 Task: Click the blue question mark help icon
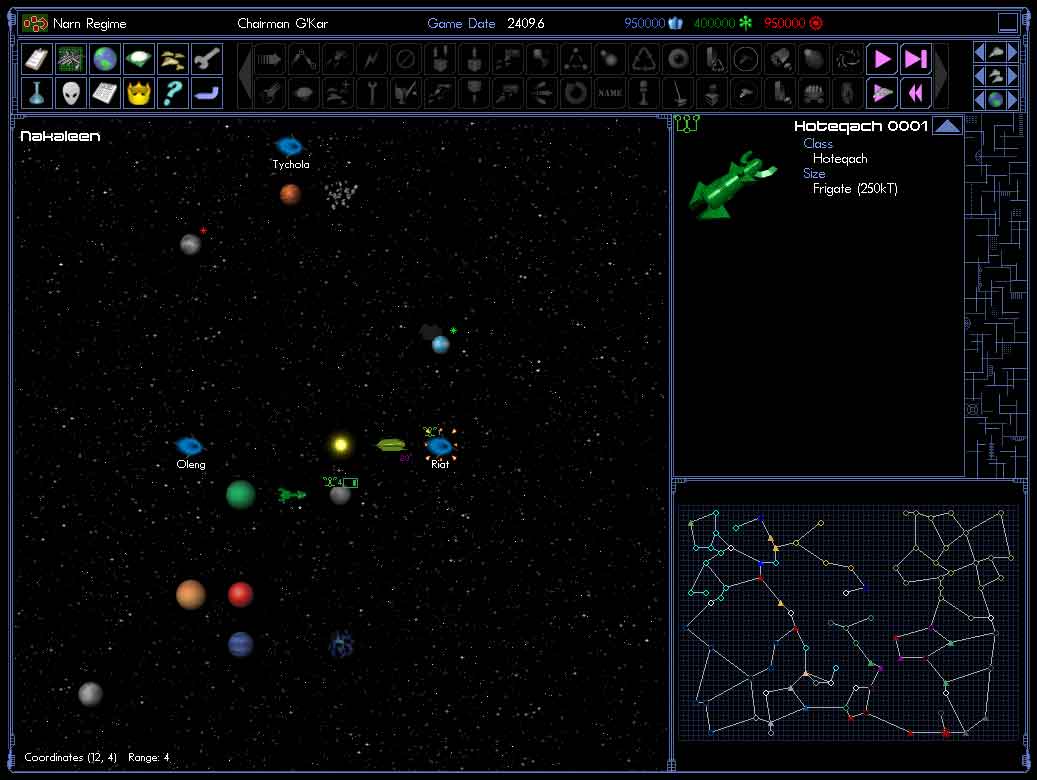click(x=173, y=93)
